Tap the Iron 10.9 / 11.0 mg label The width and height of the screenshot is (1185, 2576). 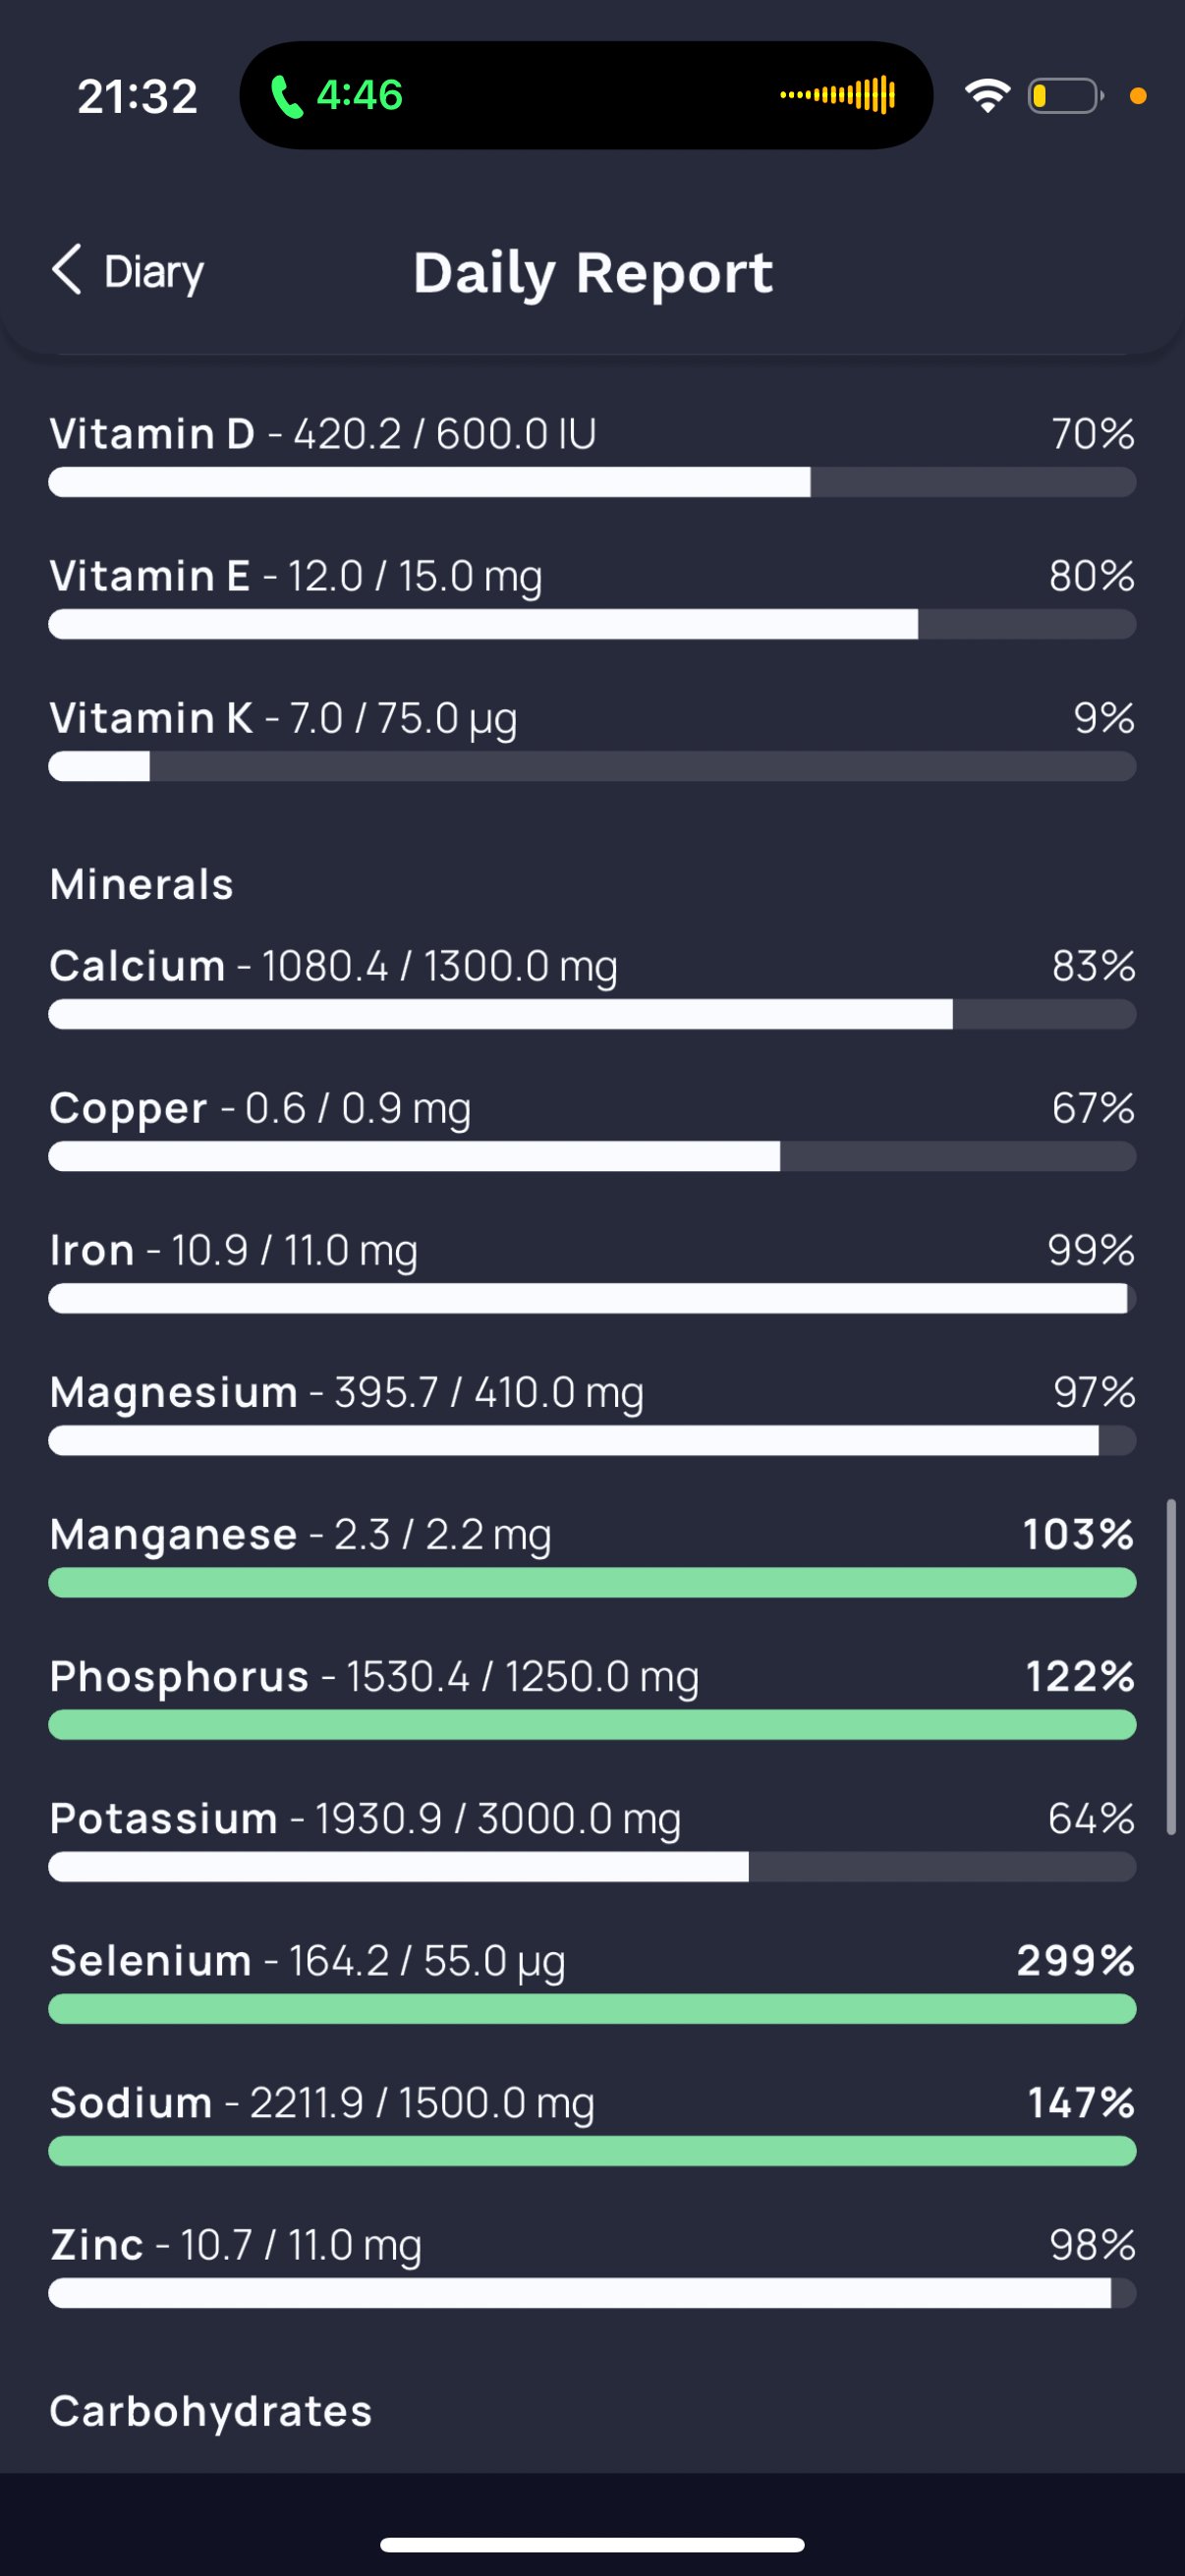(234, 1251)
